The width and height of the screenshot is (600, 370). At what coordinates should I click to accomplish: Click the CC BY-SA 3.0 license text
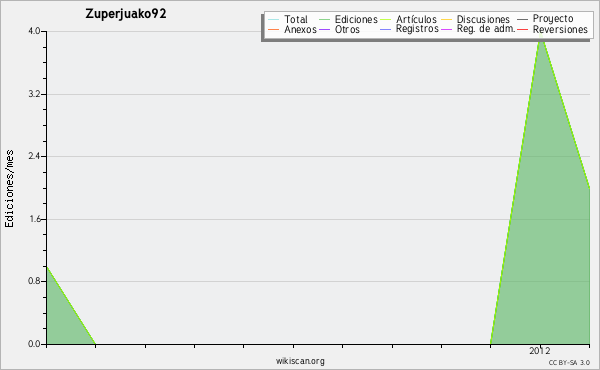569,362
